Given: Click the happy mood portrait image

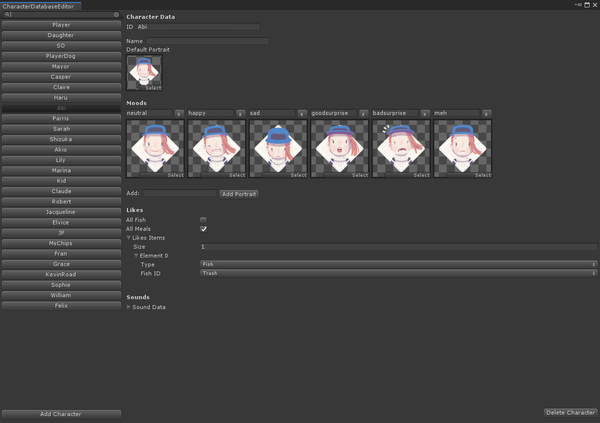Looking at the screenshot, I should 217,149.
